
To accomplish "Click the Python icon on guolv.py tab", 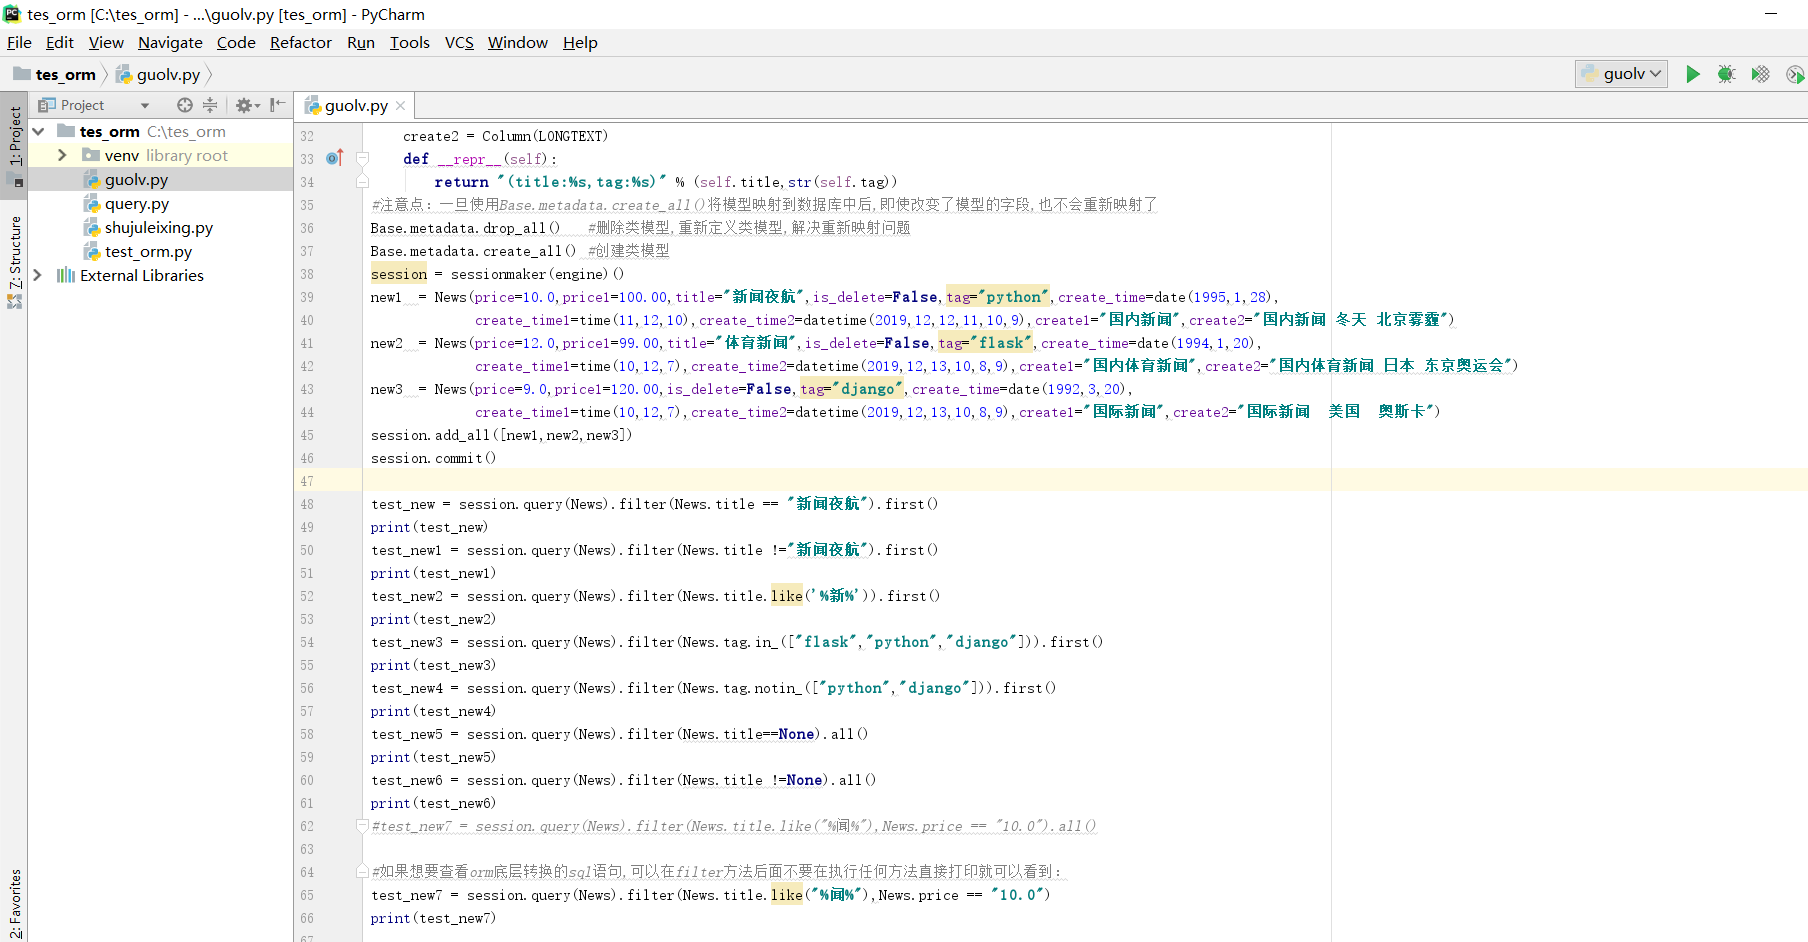I will 312,105.
